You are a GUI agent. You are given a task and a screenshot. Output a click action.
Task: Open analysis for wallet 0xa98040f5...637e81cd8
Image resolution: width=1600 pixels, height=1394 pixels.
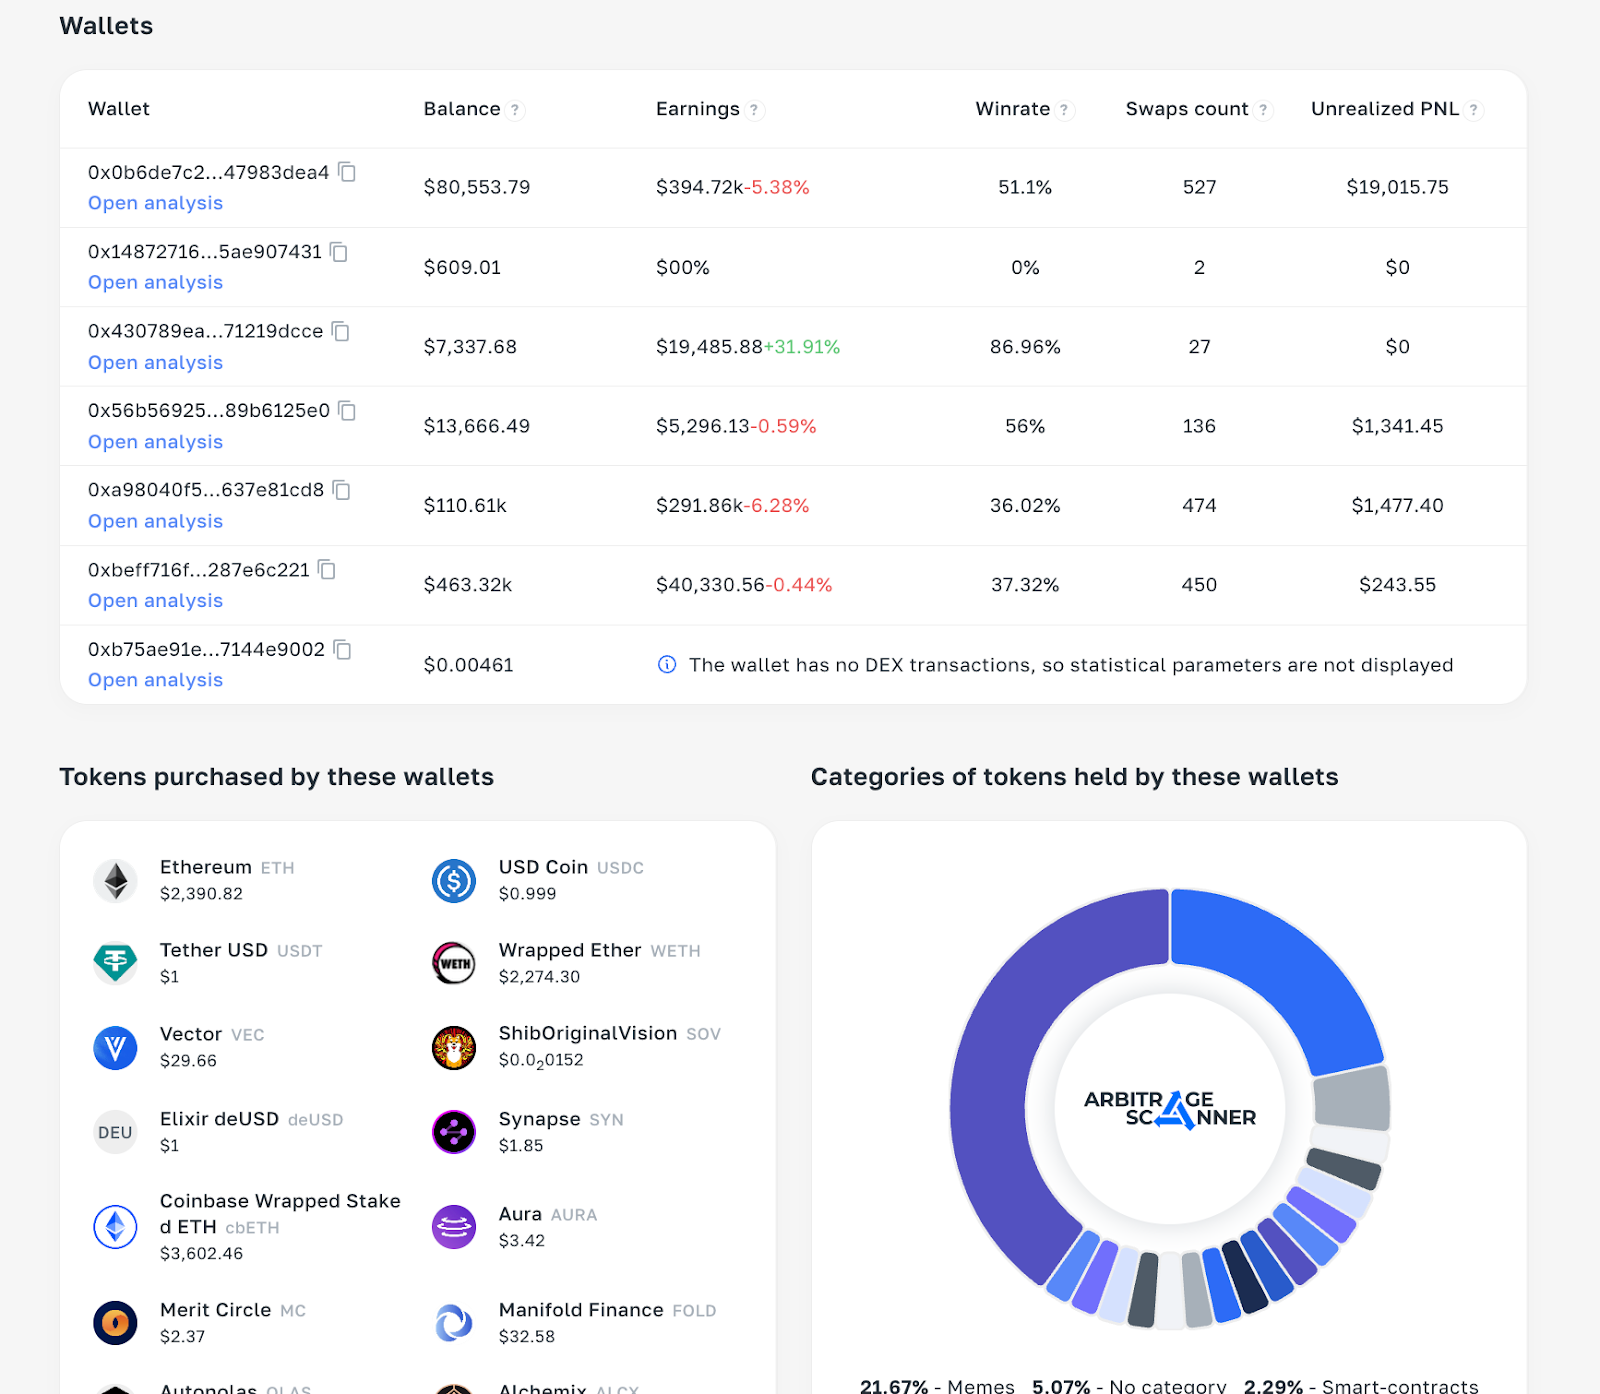155,521
